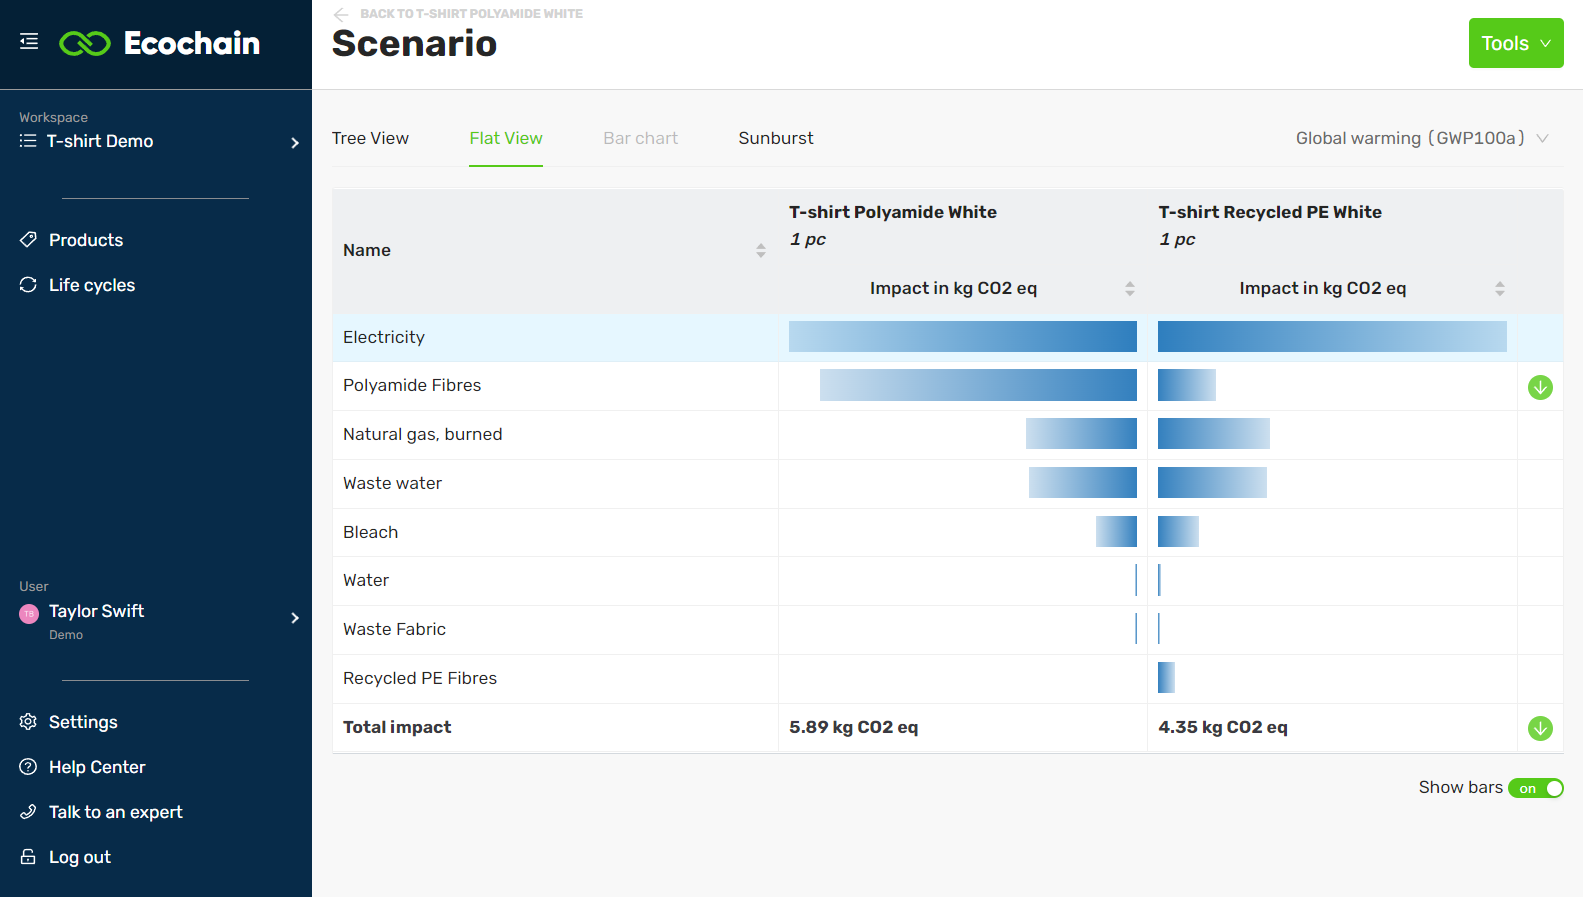Image resolution: width=1583 pixels, height=897 pixels.
Task: Sort by the Name column arrows
Action: 761,250
